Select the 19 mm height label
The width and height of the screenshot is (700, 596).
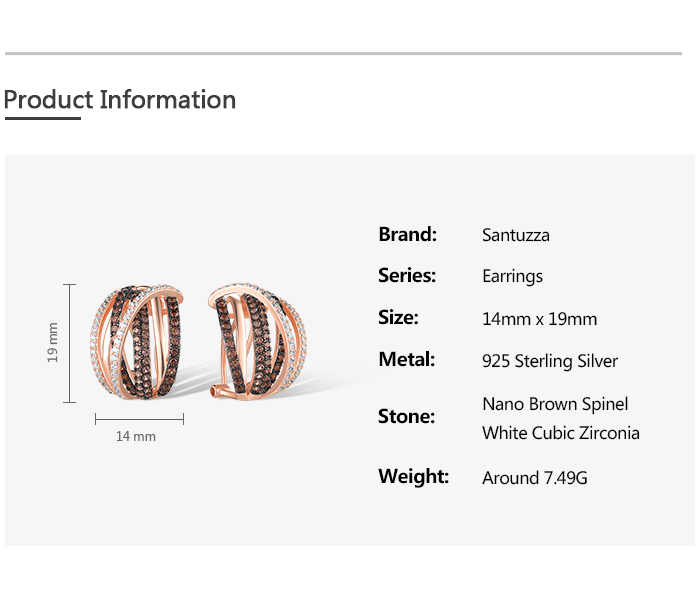(53, 342)
